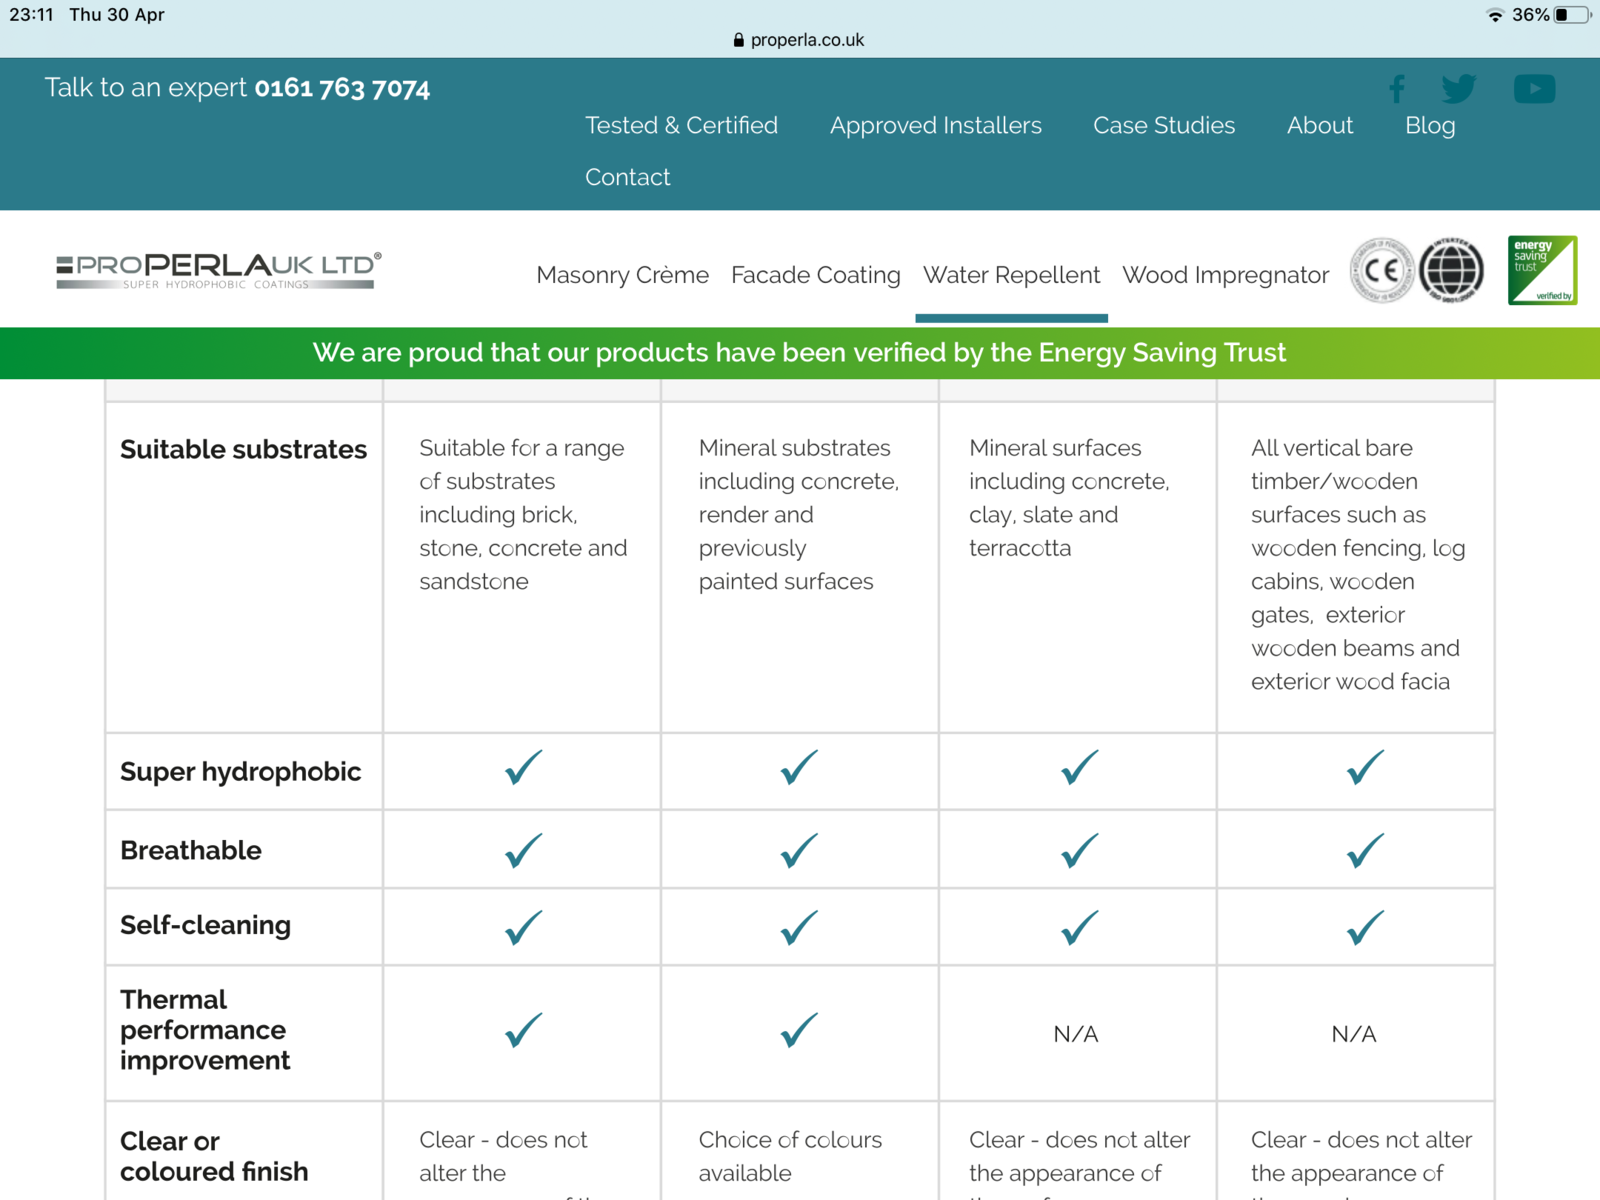1600x1200 pixels.
Task: Go to the Contact page
Action: coord(627,177)
